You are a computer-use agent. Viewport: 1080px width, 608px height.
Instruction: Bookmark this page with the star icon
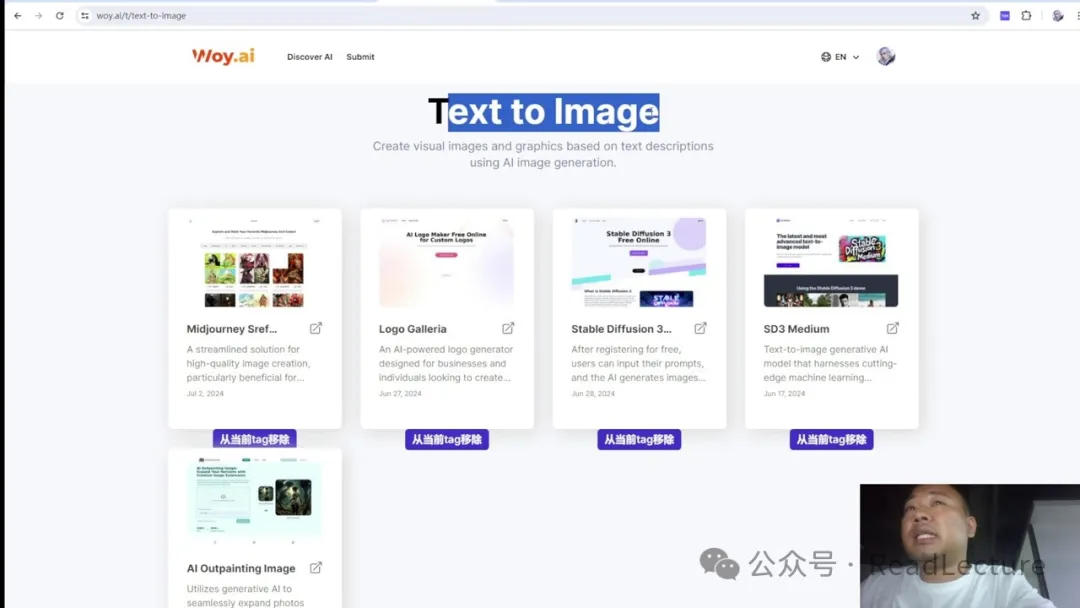point(975,15)
